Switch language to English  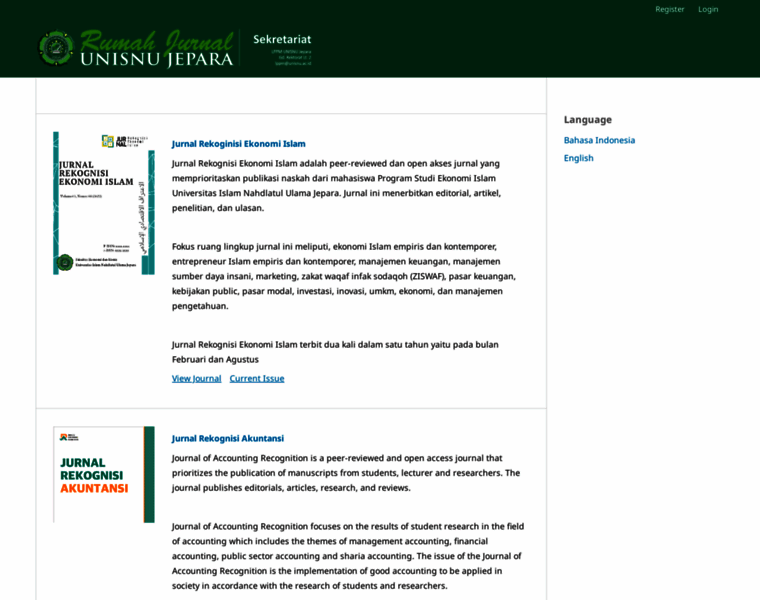click(578, 158)
